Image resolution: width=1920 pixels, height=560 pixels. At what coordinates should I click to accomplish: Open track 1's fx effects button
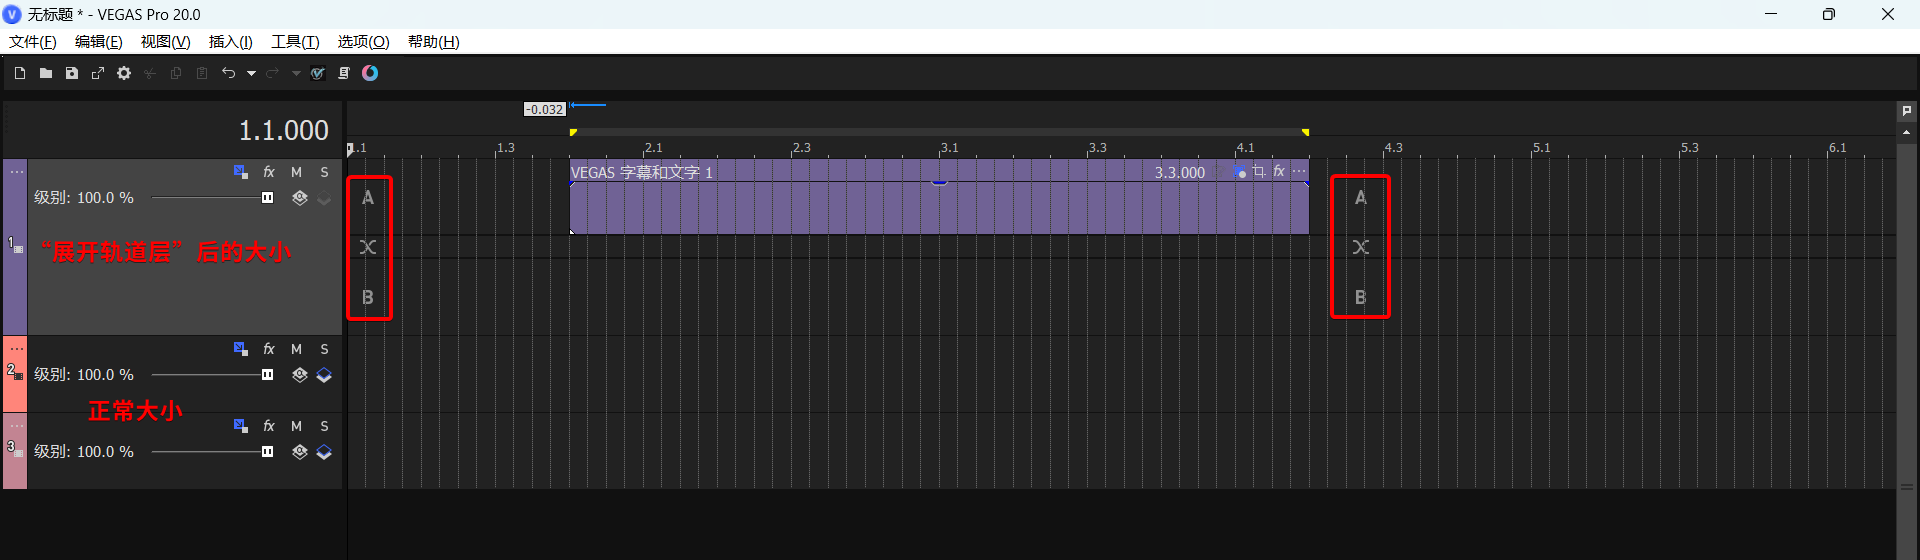tap(269, 172)
